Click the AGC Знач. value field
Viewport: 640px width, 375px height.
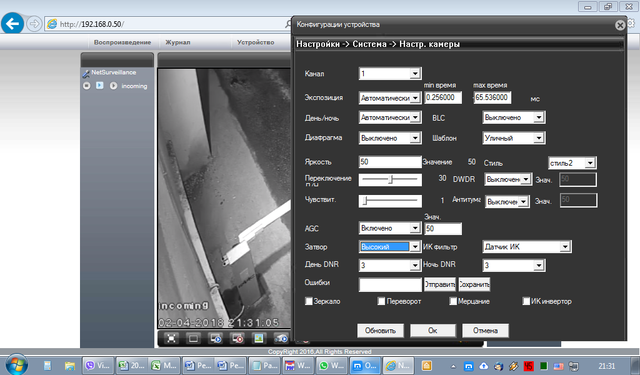point(443,229)
